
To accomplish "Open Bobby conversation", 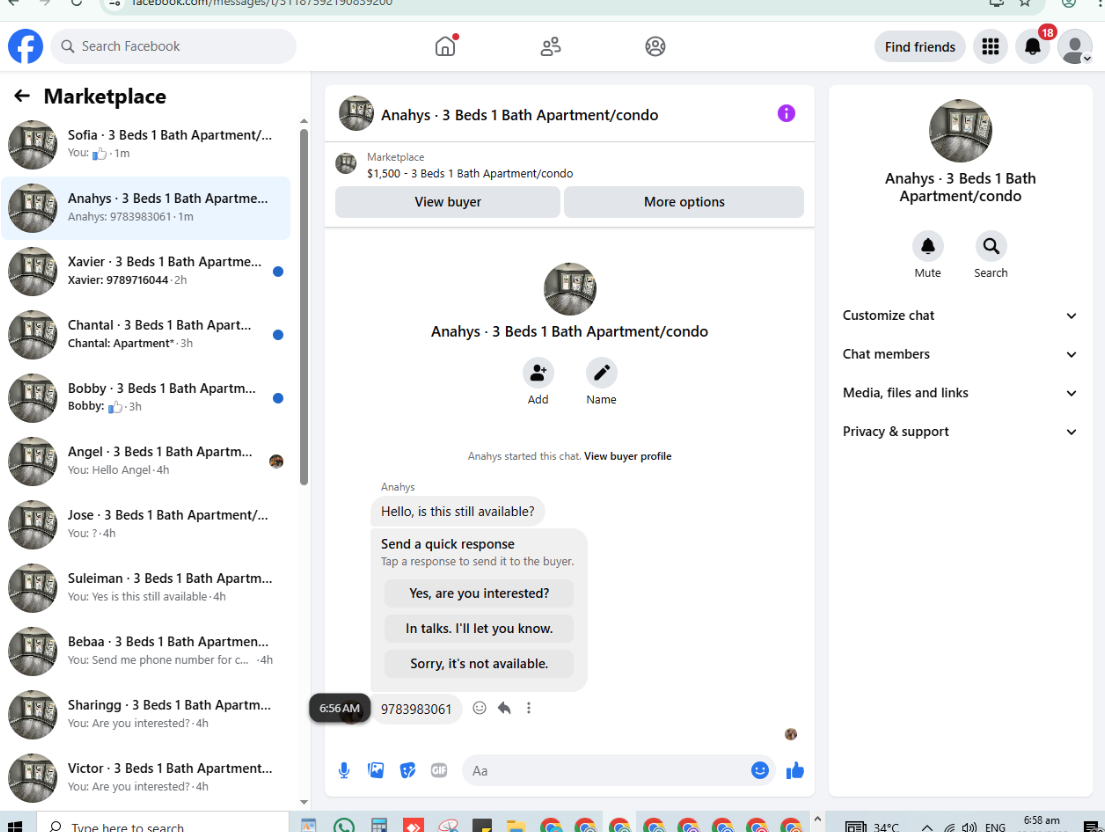I will click(146, 398).
